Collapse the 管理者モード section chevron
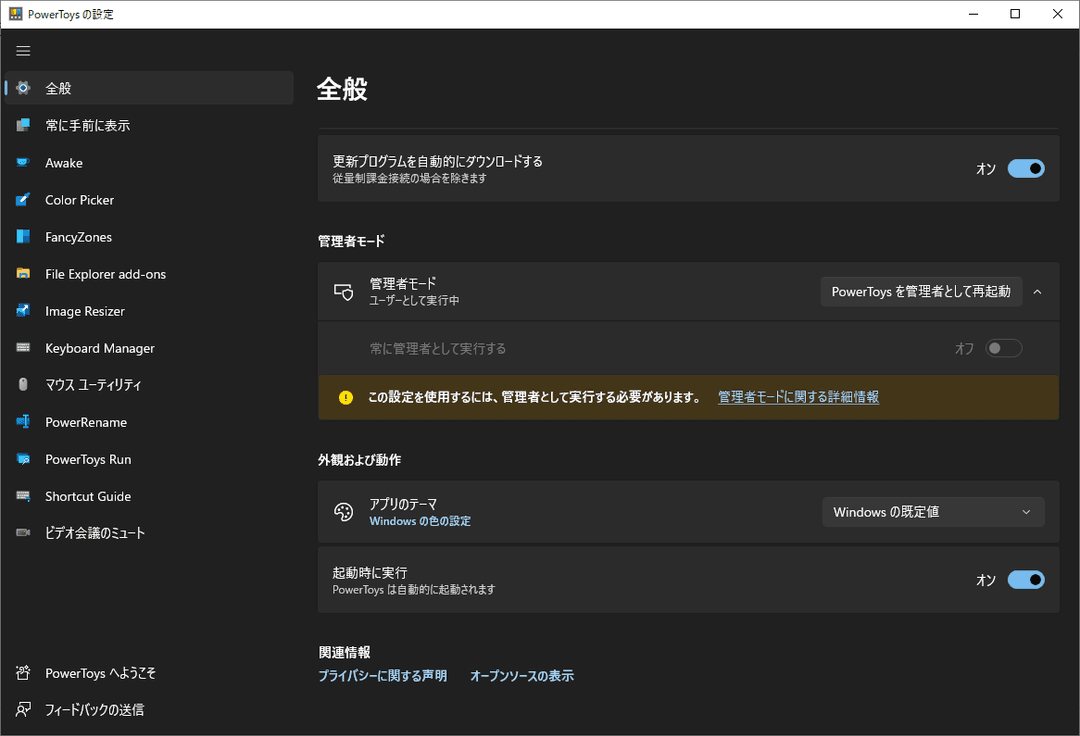Image resolution: width=1080 pixels, height=736 pixels. (1037, 292)
